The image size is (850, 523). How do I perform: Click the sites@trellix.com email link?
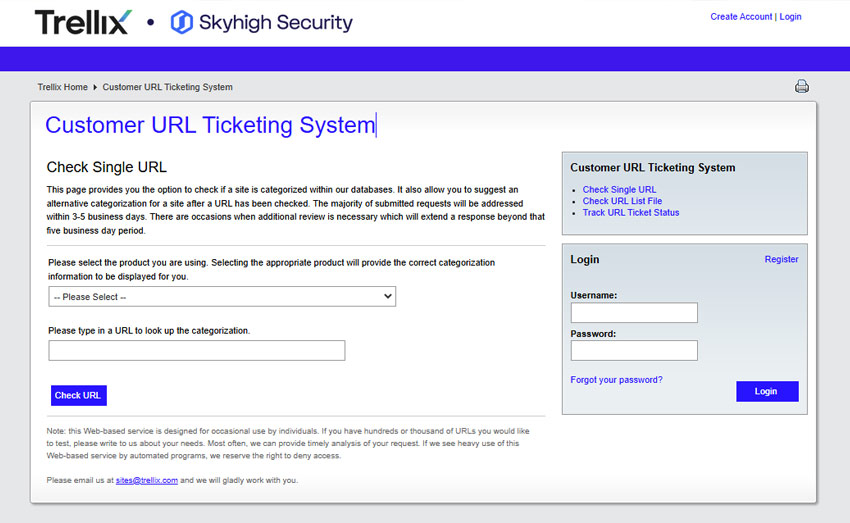(x=146, y=480)
